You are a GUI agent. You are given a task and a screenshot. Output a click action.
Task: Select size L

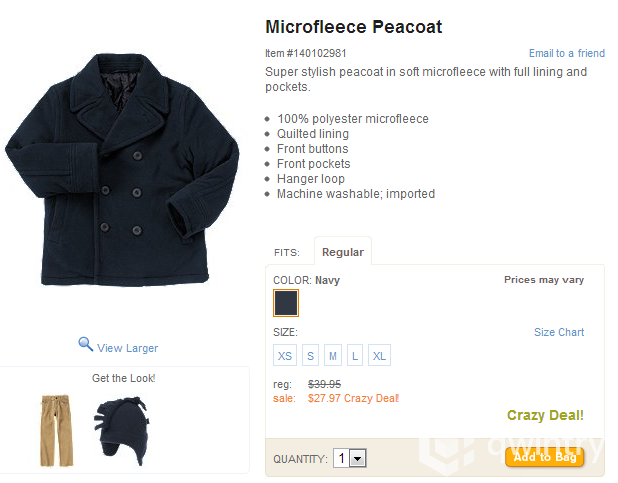click(355, 356)
